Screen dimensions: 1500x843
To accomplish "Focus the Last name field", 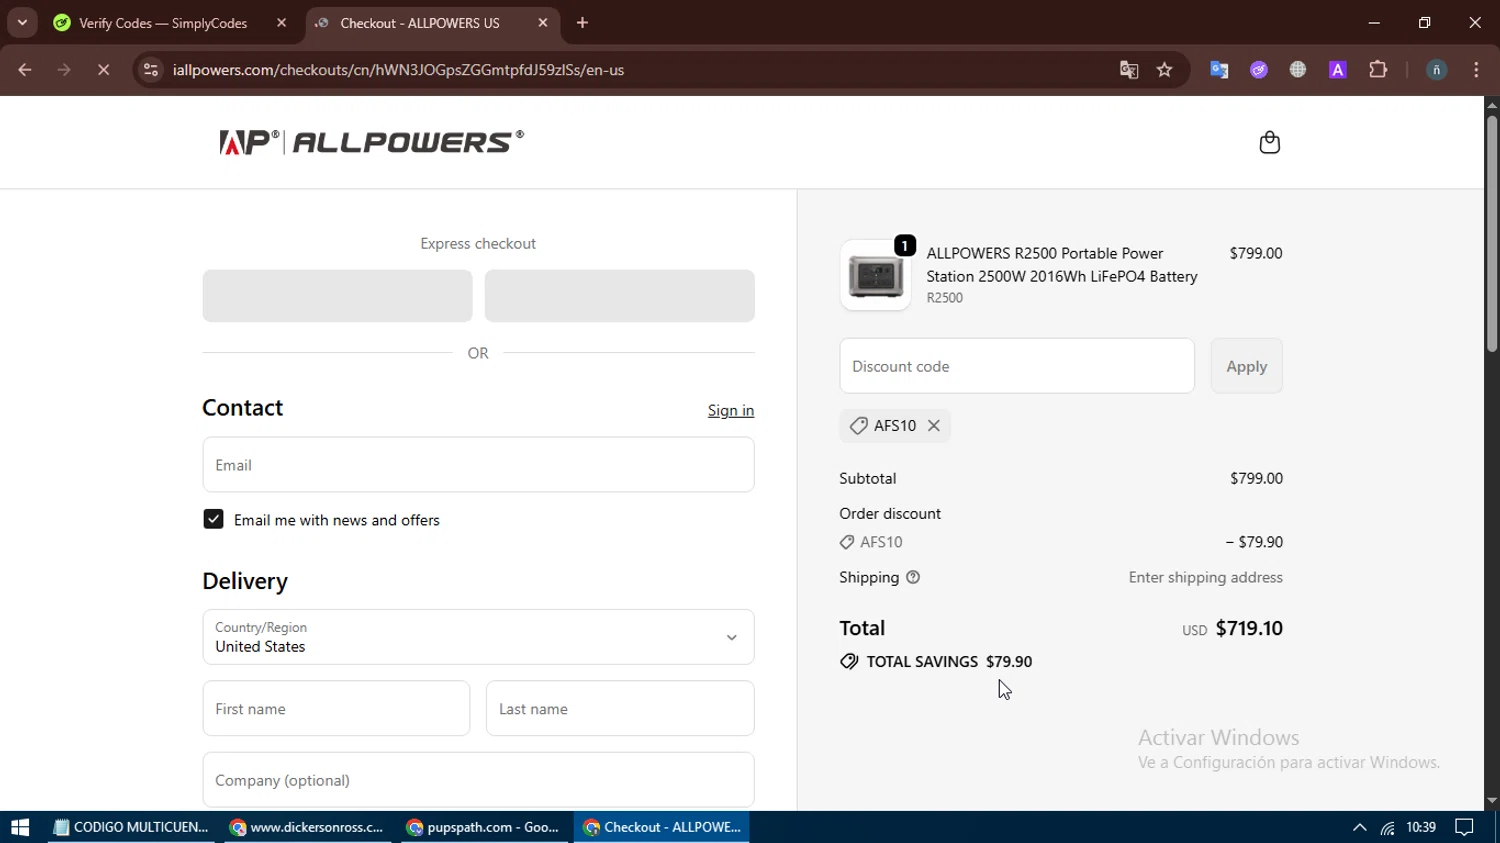I will [x=620, y=709].
